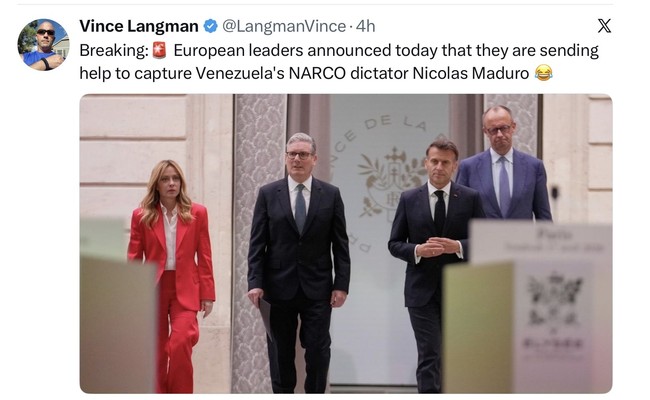Open the @LangmanVince handle link
This screenshot has width=650, height=400.
(x=284, y=26)
